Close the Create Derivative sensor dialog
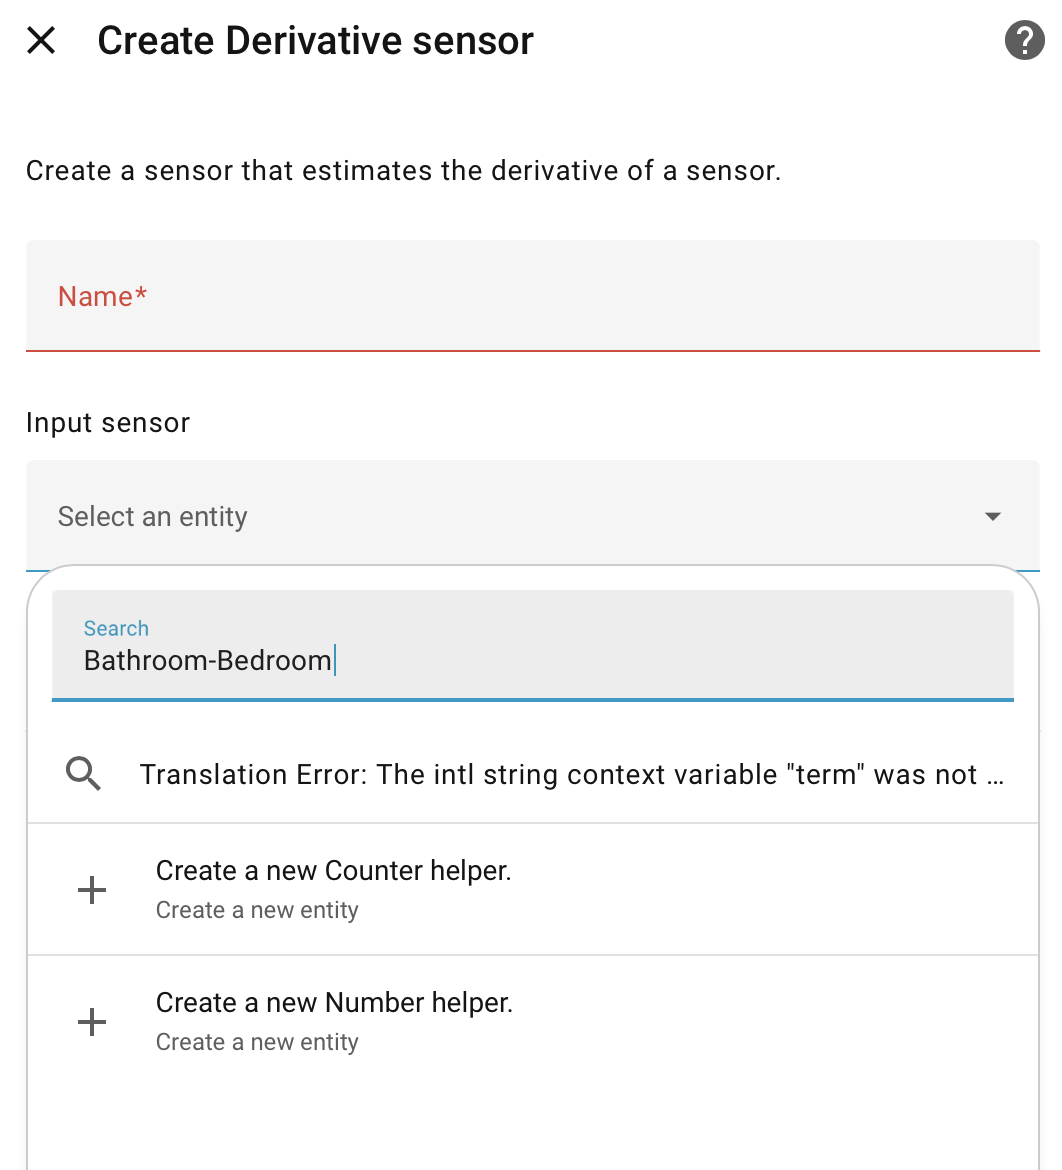The image size is (1062, 1170). coord(41,41)
